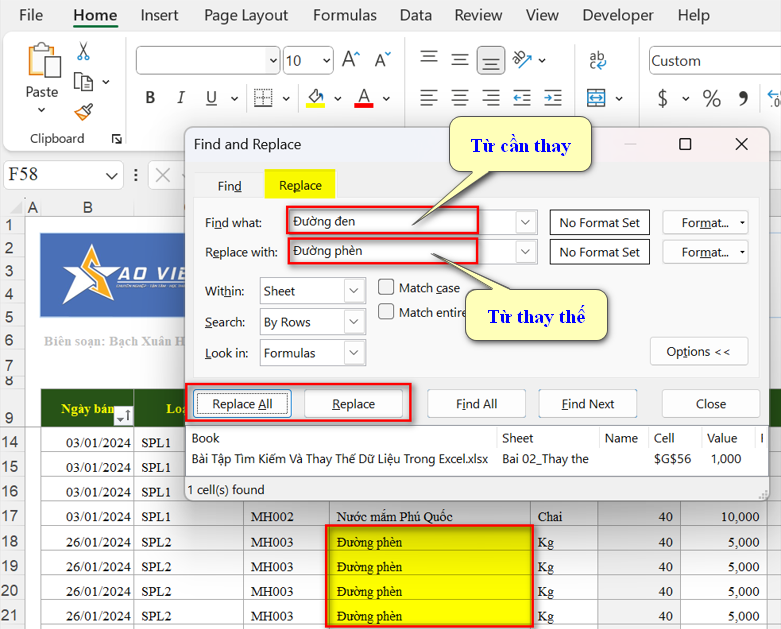Screen dimensions: 781x629
Task: Click the Merge & Center icon
Action: tap(596, 98)
